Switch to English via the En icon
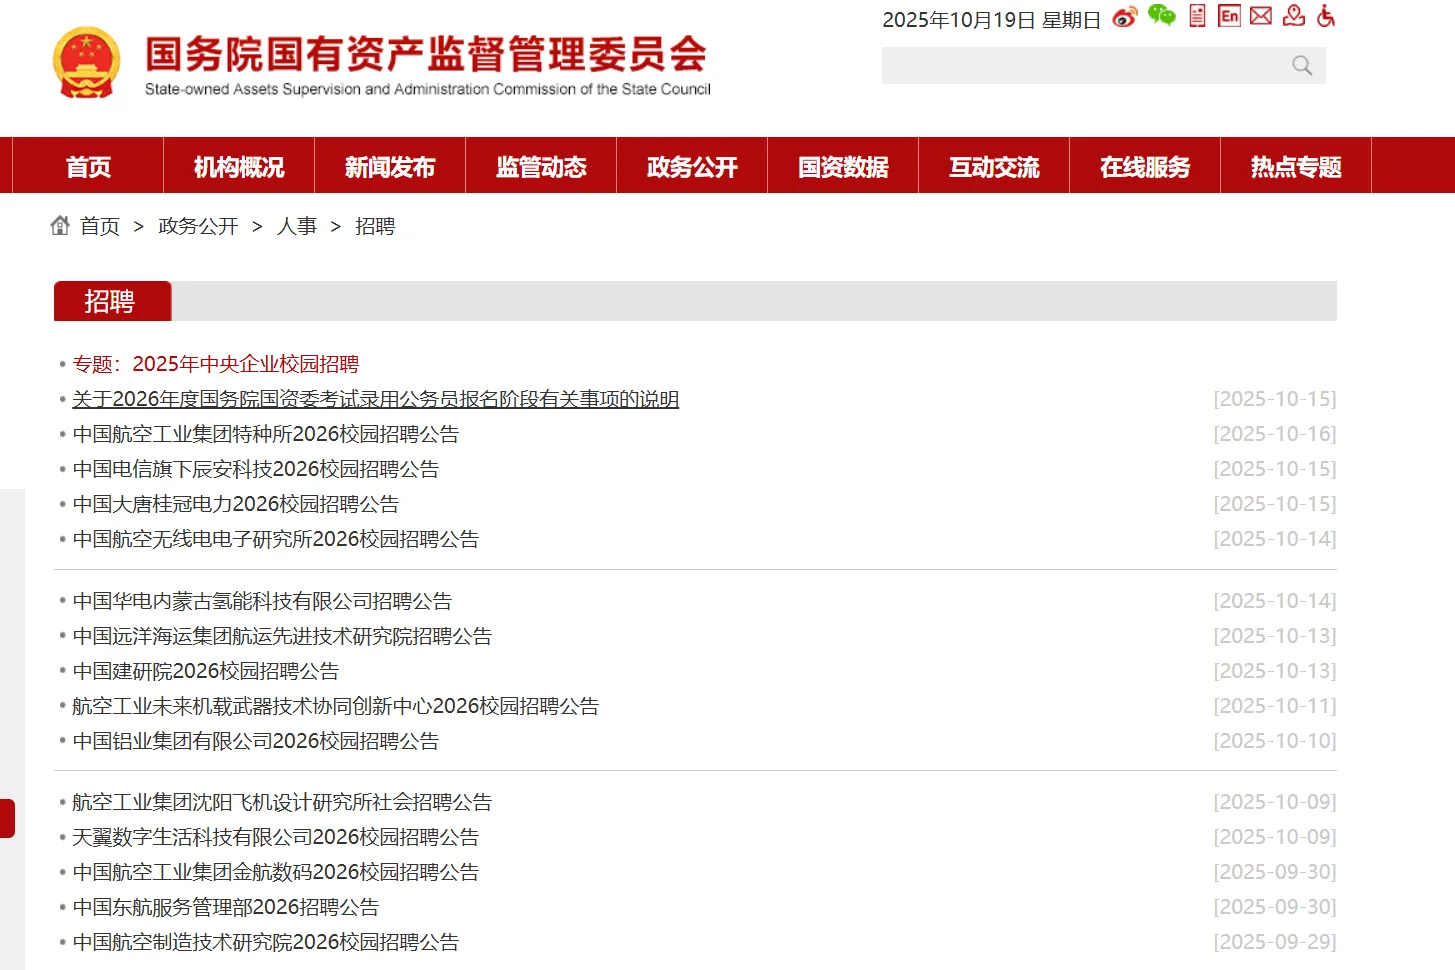 1229,15
